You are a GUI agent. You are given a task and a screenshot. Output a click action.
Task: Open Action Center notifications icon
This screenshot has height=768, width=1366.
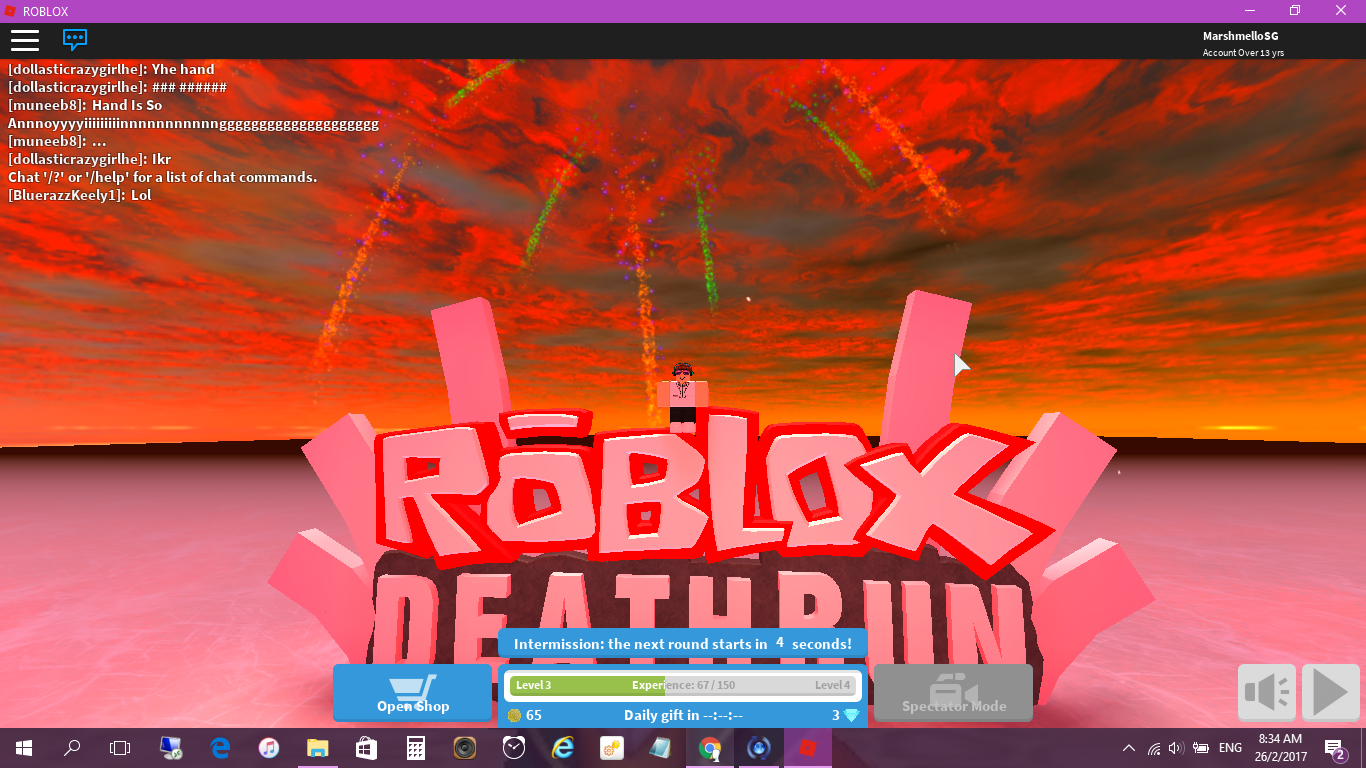tap(1335, 749)
